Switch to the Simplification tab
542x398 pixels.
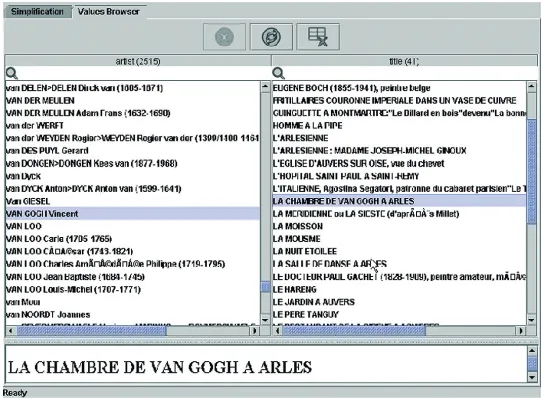37,11
